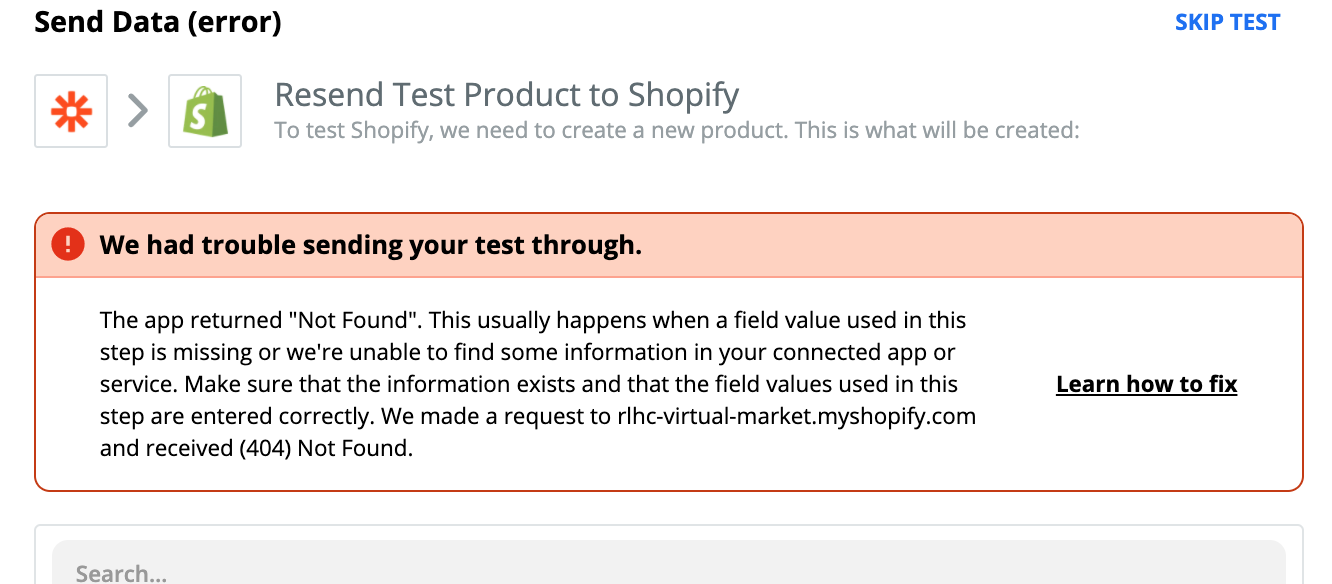Click the word "Shopify" in the step title
Image resolution: width=1332 pixels, height=584 pixels.
coord(684,96)
